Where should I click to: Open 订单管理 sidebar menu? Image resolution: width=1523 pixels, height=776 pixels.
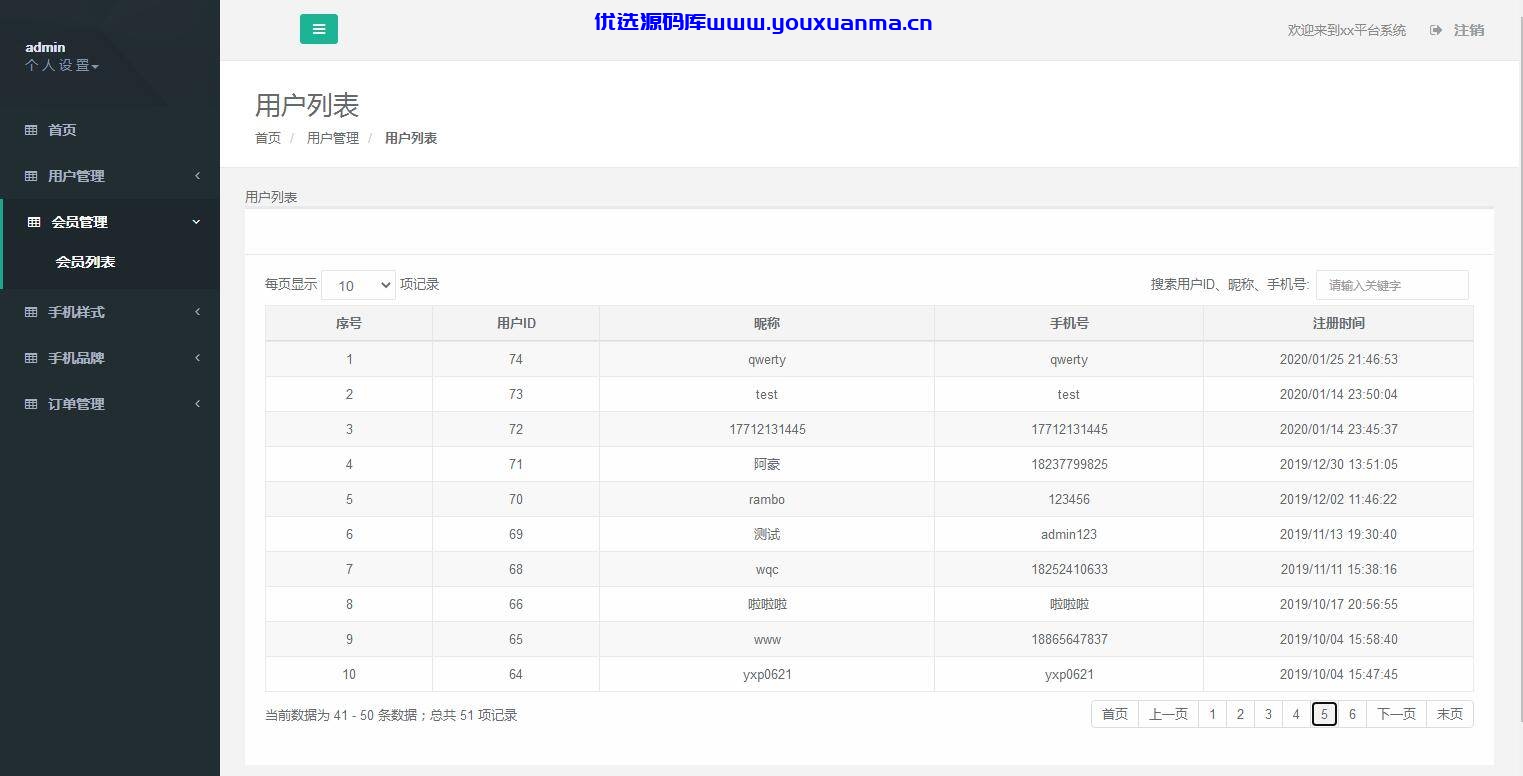click(x=76, y=404)
